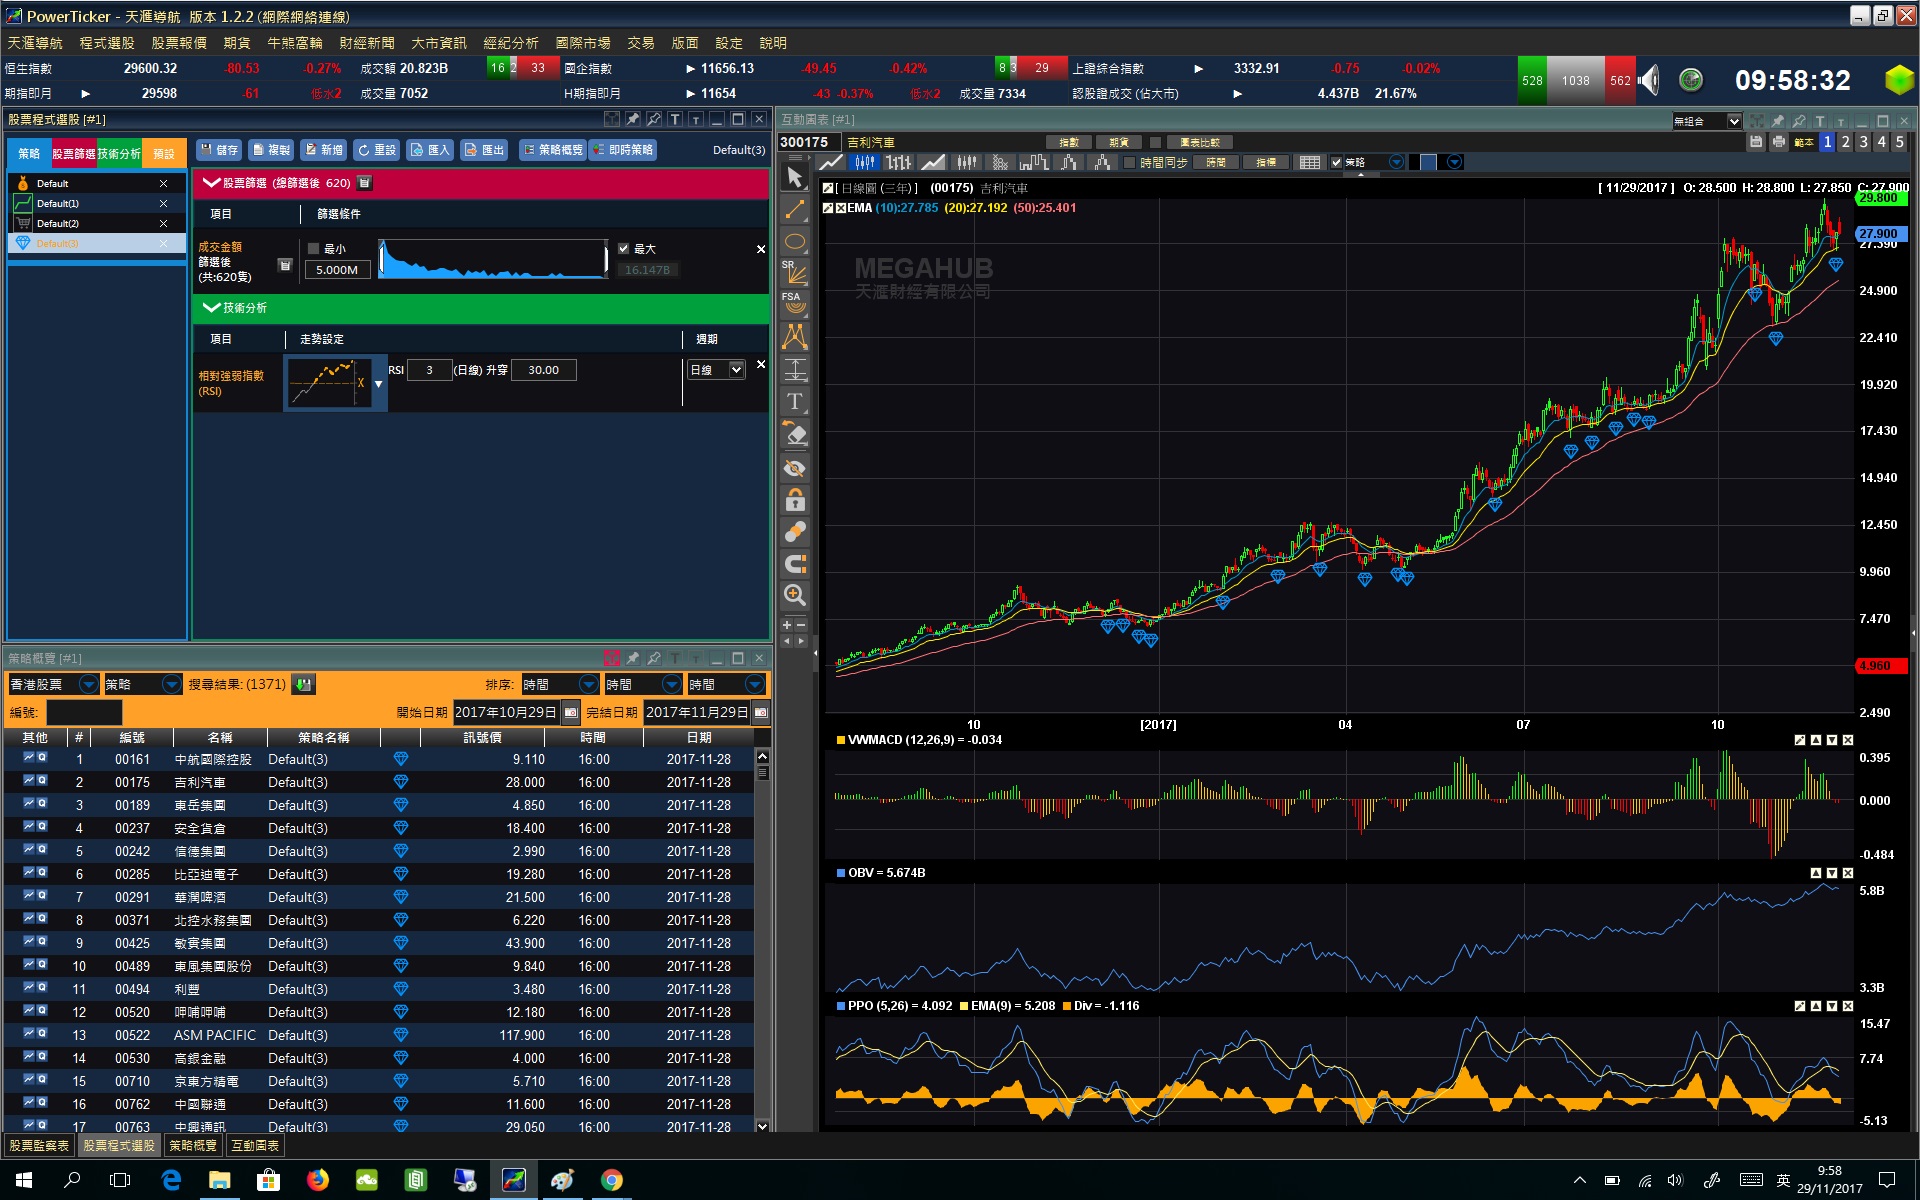
Task: Select the ellipse drawing tool
Action: coord(795,242)
